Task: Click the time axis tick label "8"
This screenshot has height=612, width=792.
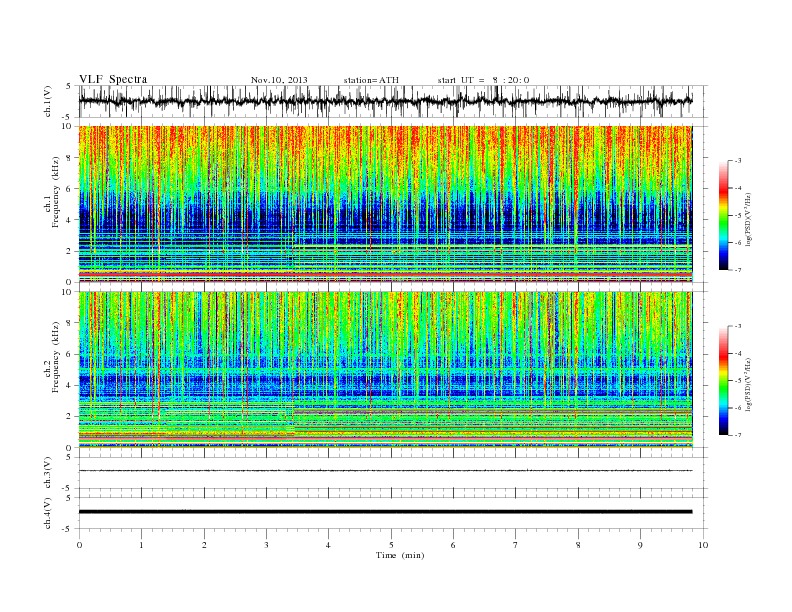Action: [x=578, y=545]
